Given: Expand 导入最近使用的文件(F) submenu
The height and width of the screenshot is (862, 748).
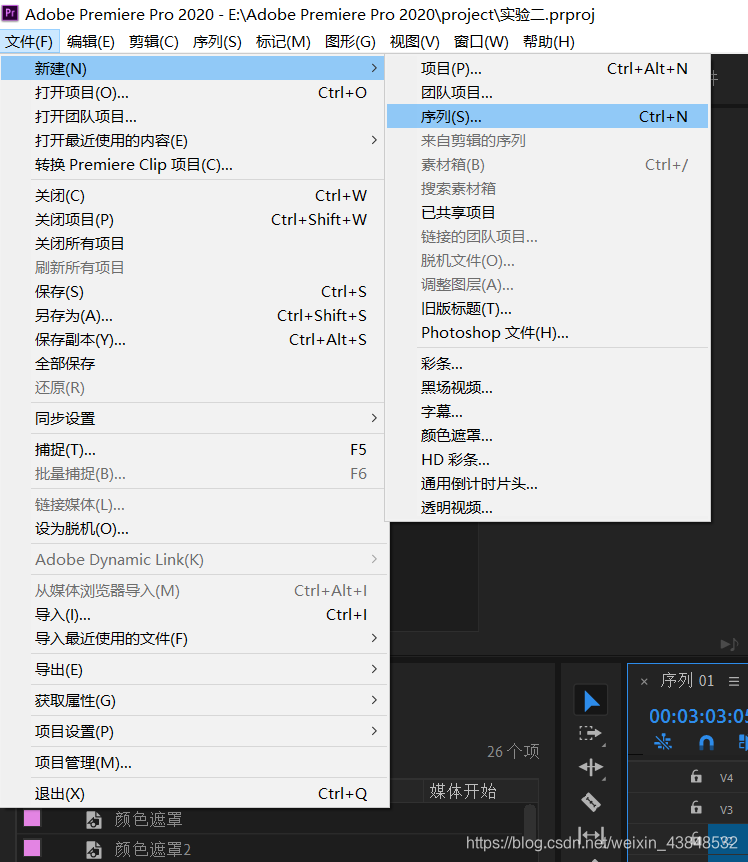Looking at the screenshot, I should pyautogui.click(x=192, y=639).
